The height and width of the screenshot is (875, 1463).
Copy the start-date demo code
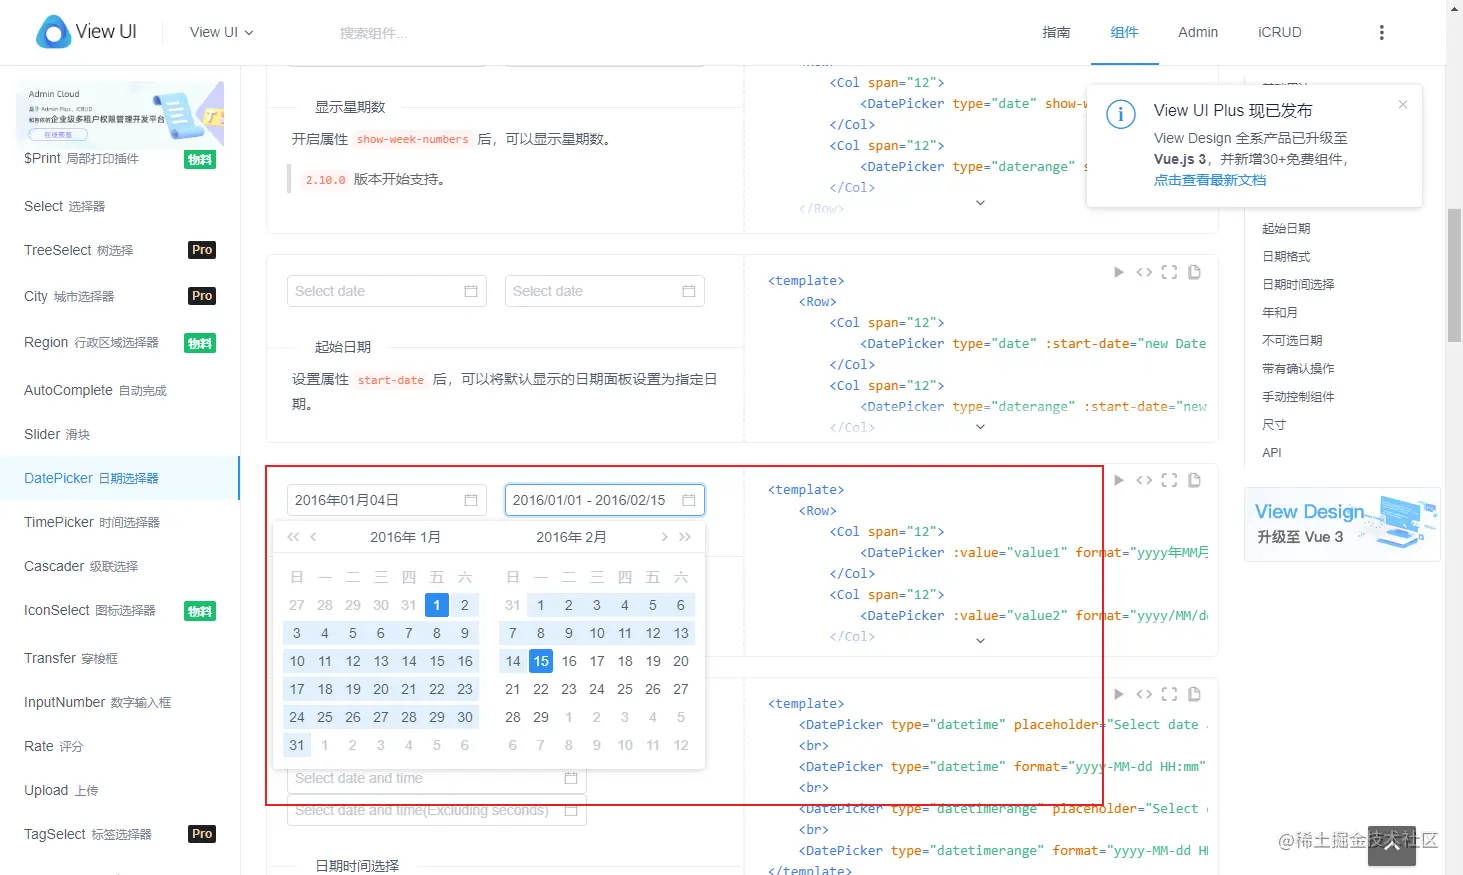click(x=1194, y=272)
